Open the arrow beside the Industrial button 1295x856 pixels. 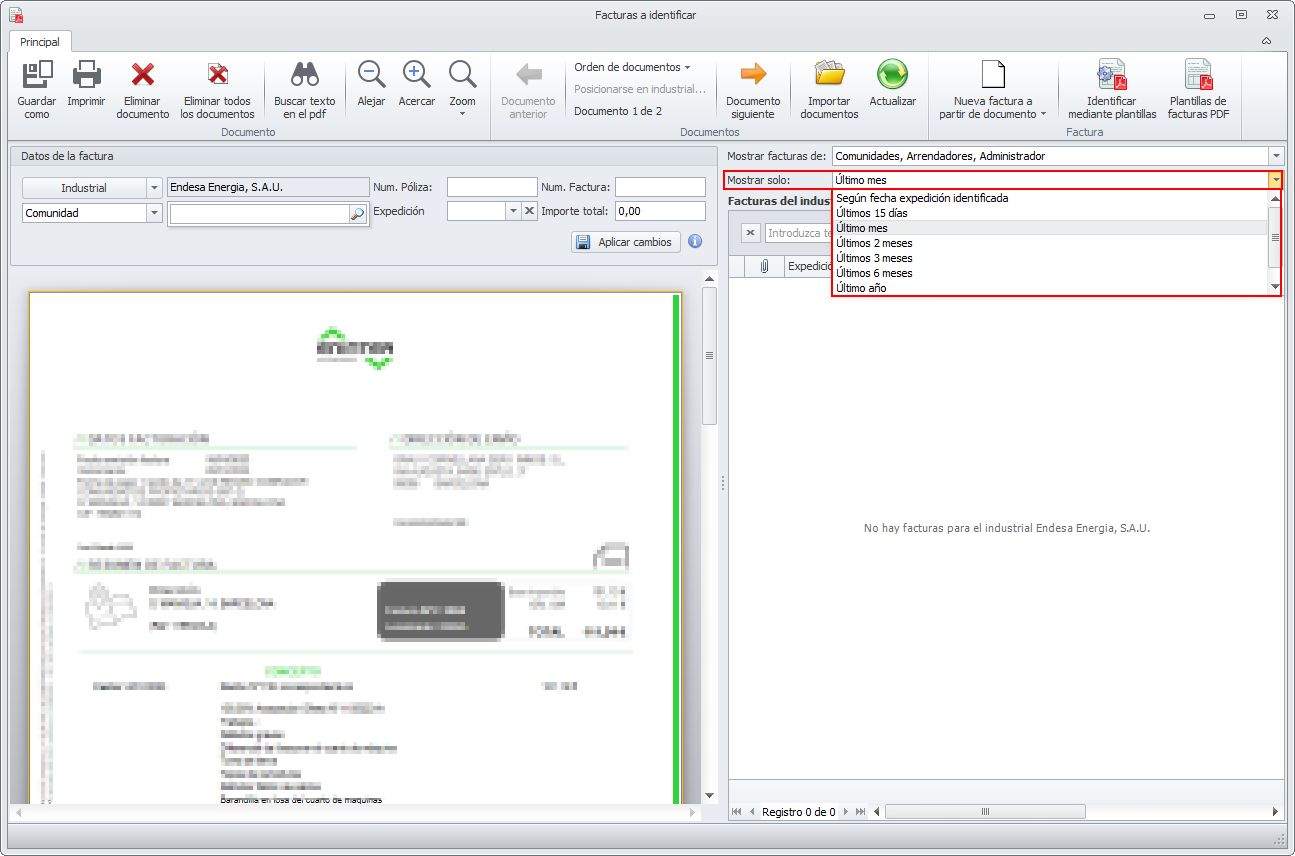pos(154,188)
